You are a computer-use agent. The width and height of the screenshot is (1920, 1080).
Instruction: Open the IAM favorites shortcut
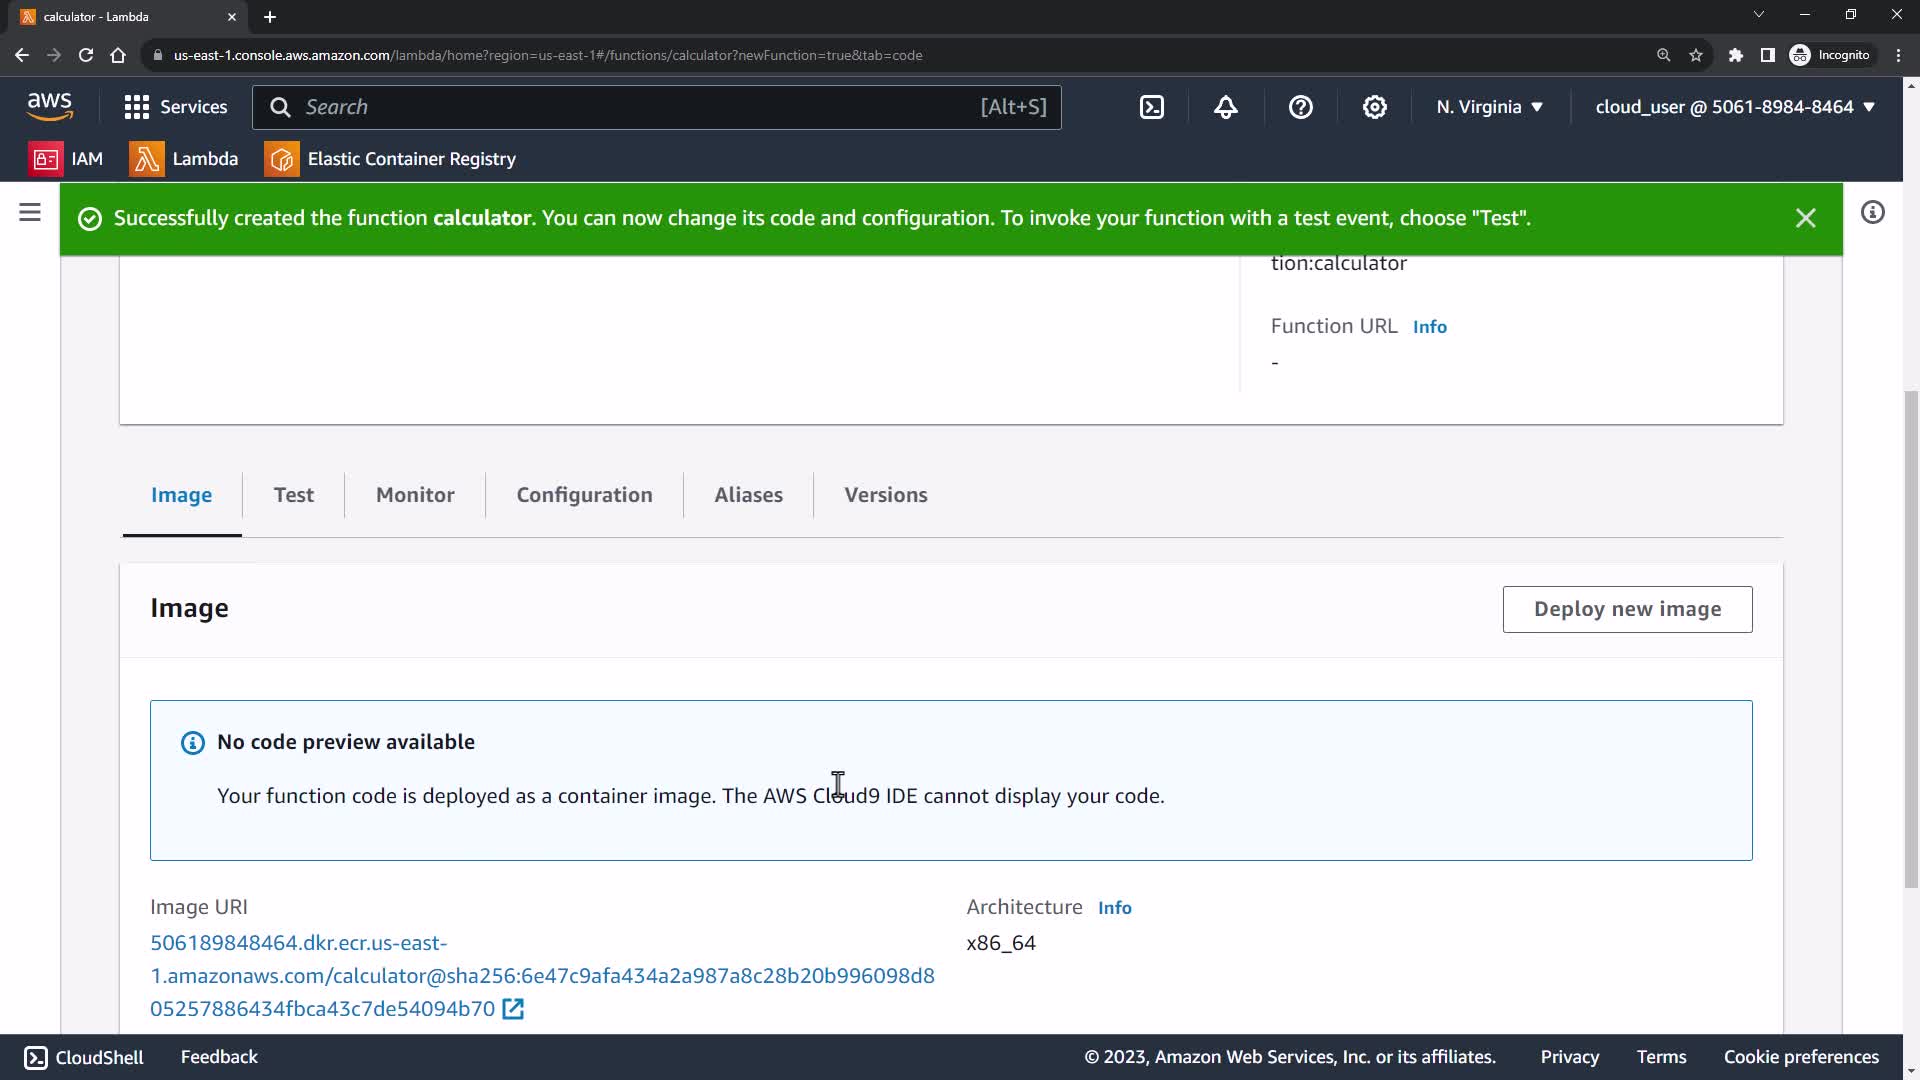(x=66, y=159)
